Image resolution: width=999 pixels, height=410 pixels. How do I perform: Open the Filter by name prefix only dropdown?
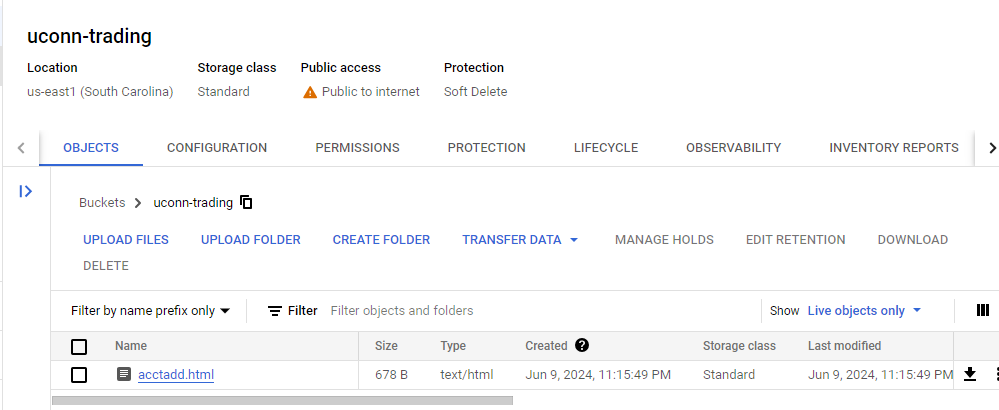(150, 311)
